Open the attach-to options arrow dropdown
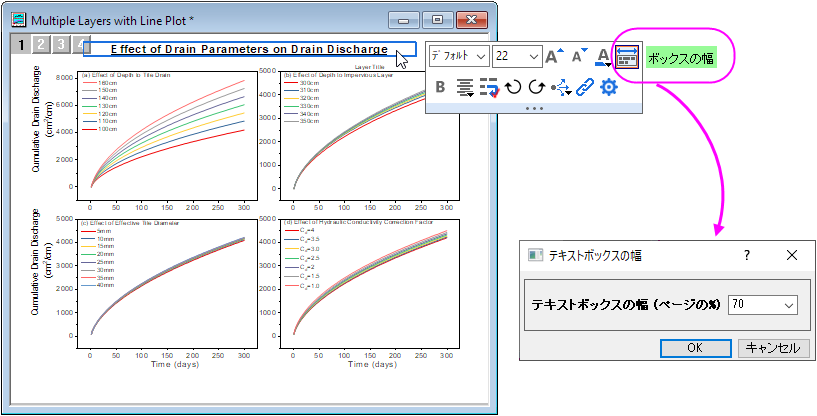This screenshot has height=416, width=817. pyautogui.click(x=562, y=88)
